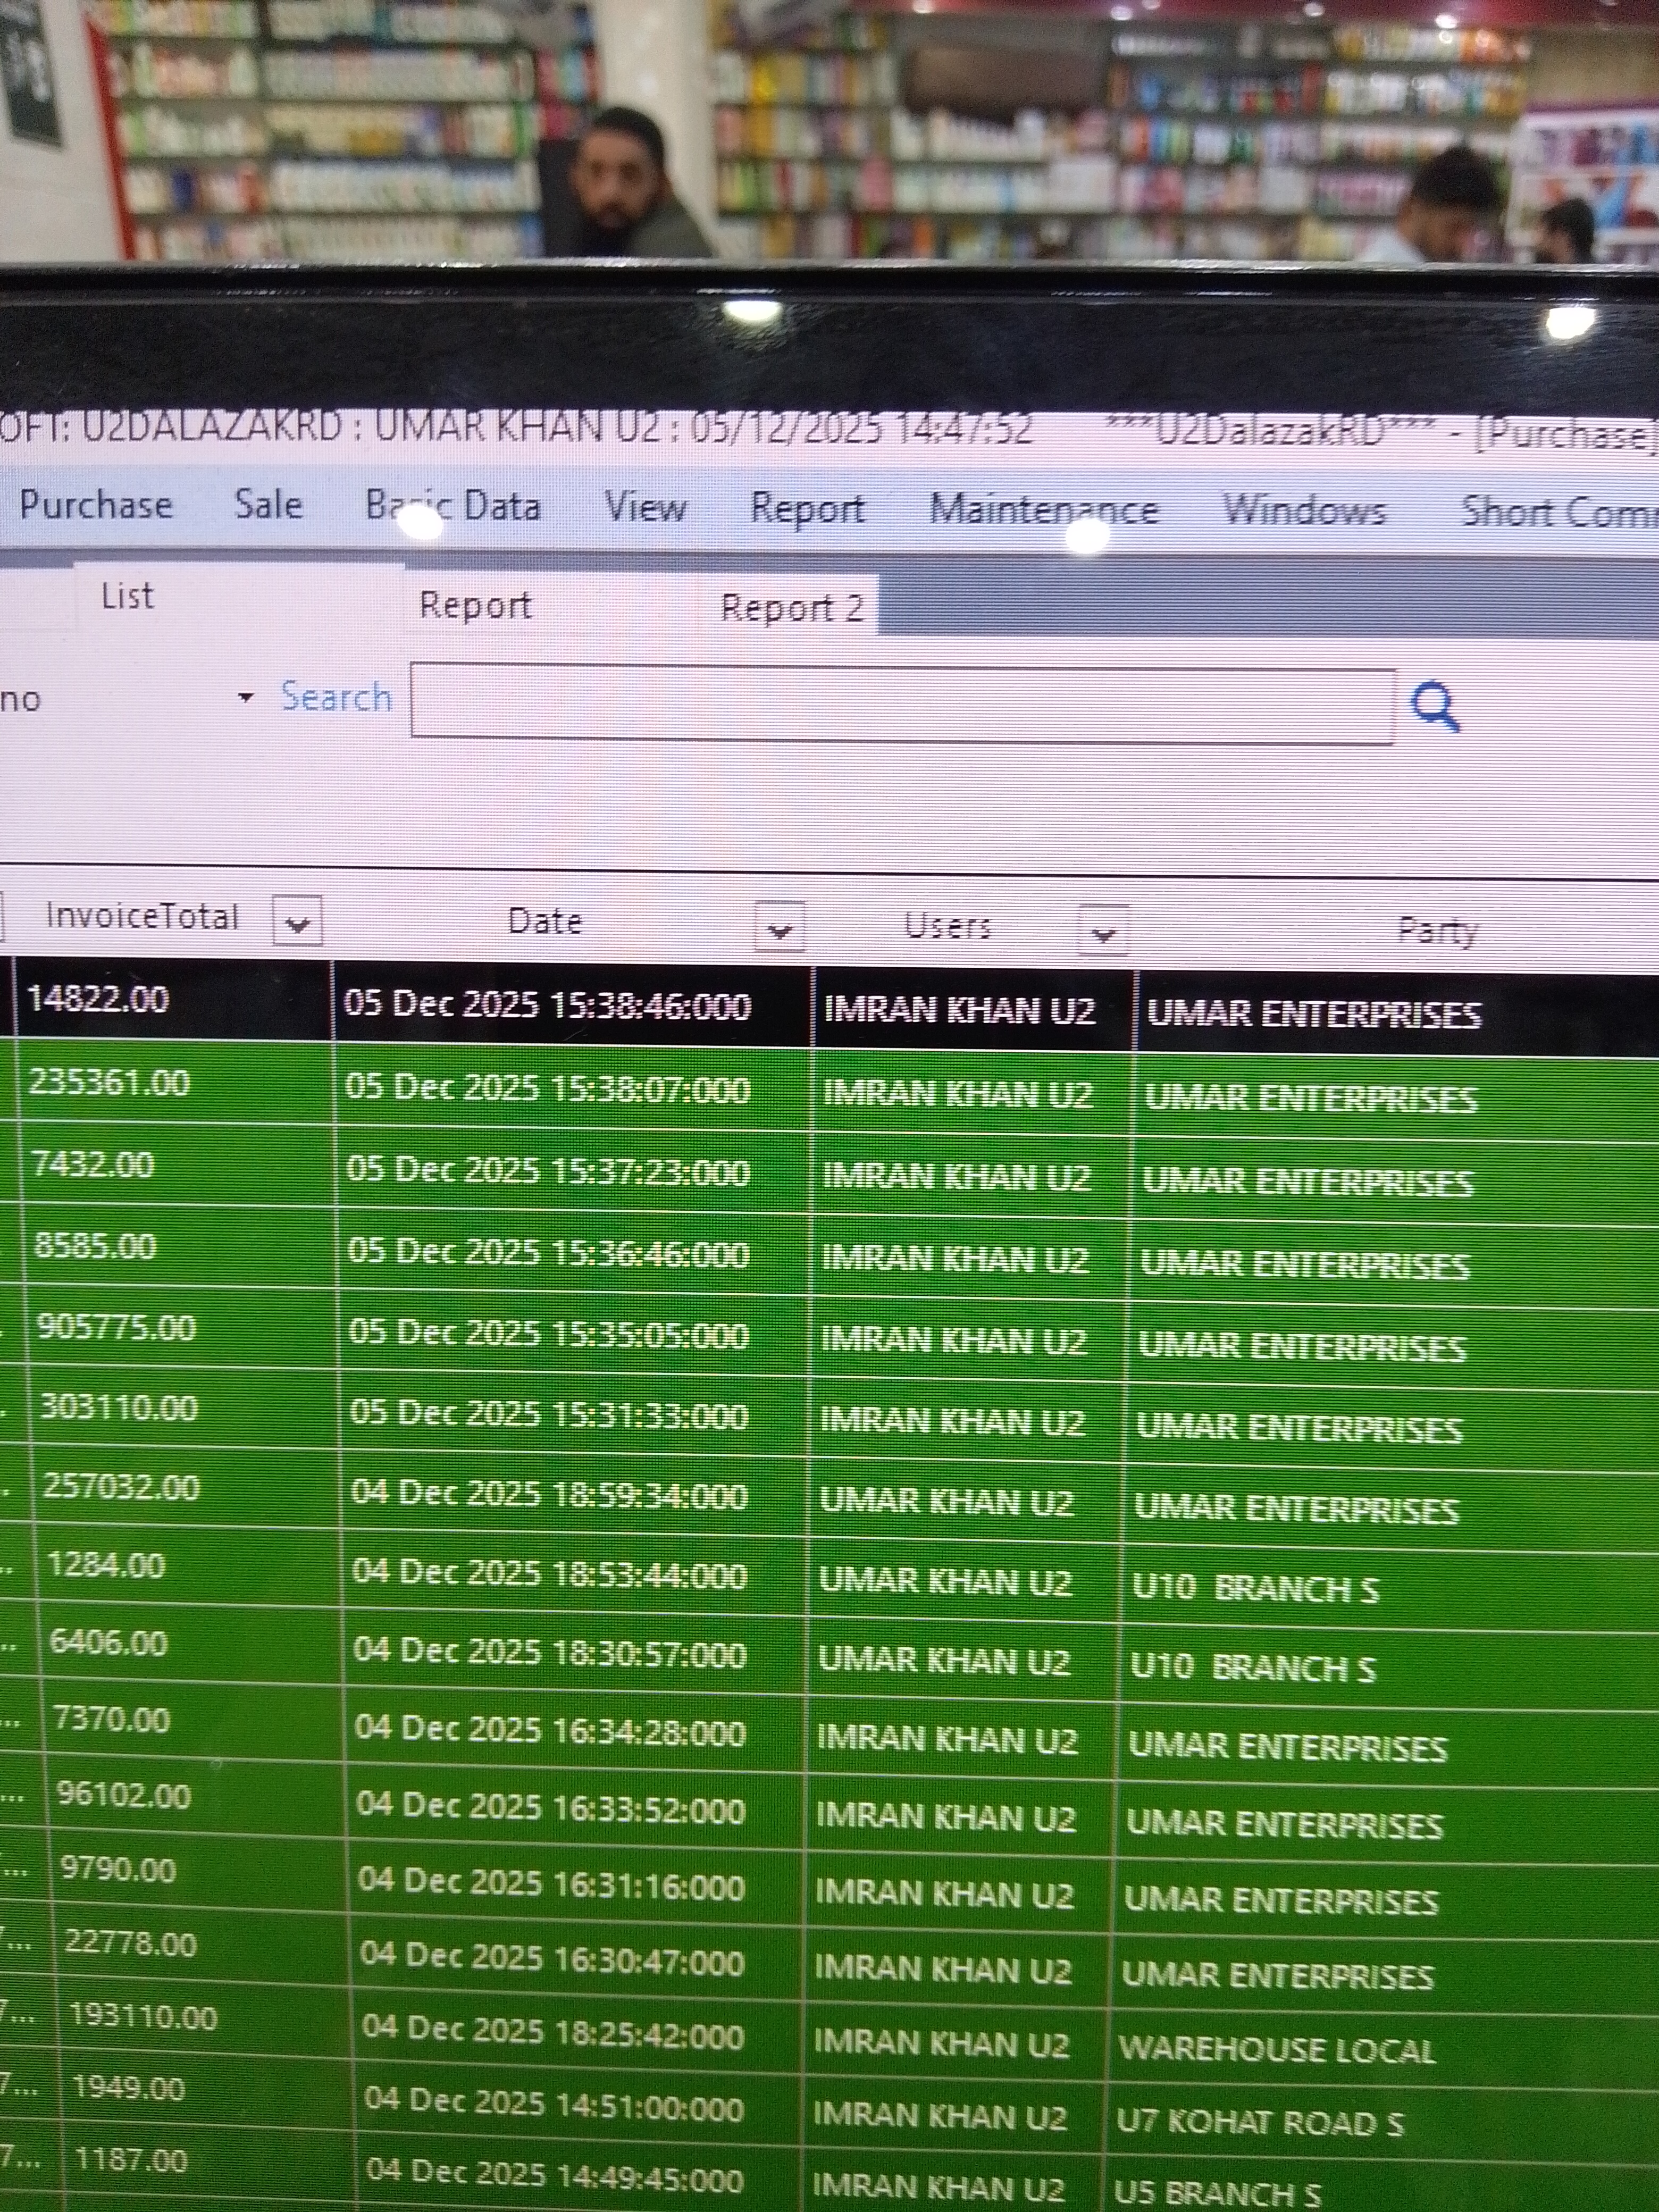This screenshot has width=1659, height=2212.
Task: Switch to the Report 2 tab
Action: coord(792,608)
